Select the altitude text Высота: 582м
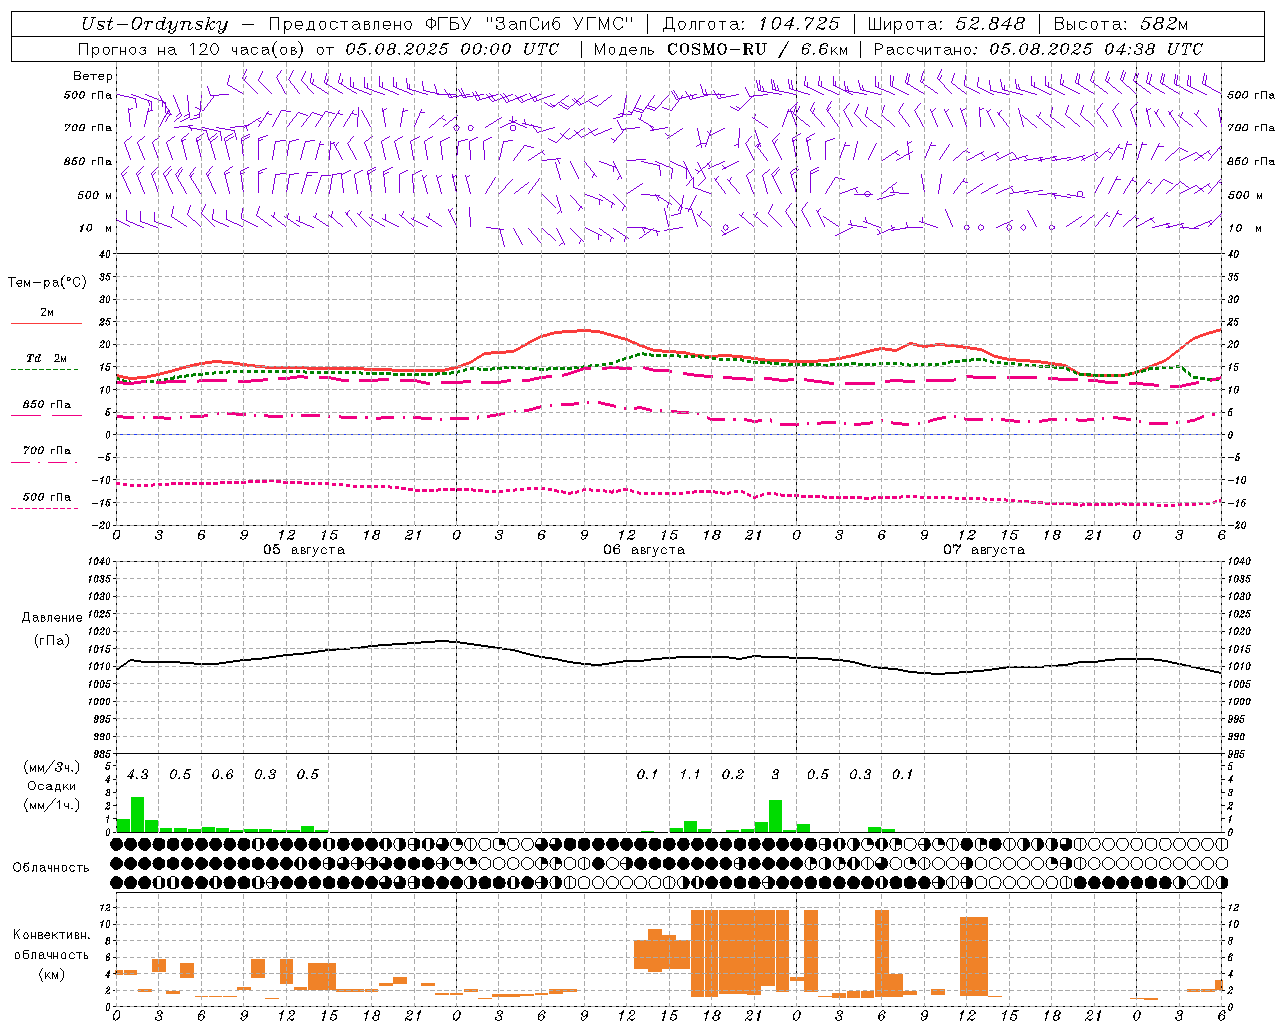Screen dimensions: 1280x1024 click(1121, 24)
